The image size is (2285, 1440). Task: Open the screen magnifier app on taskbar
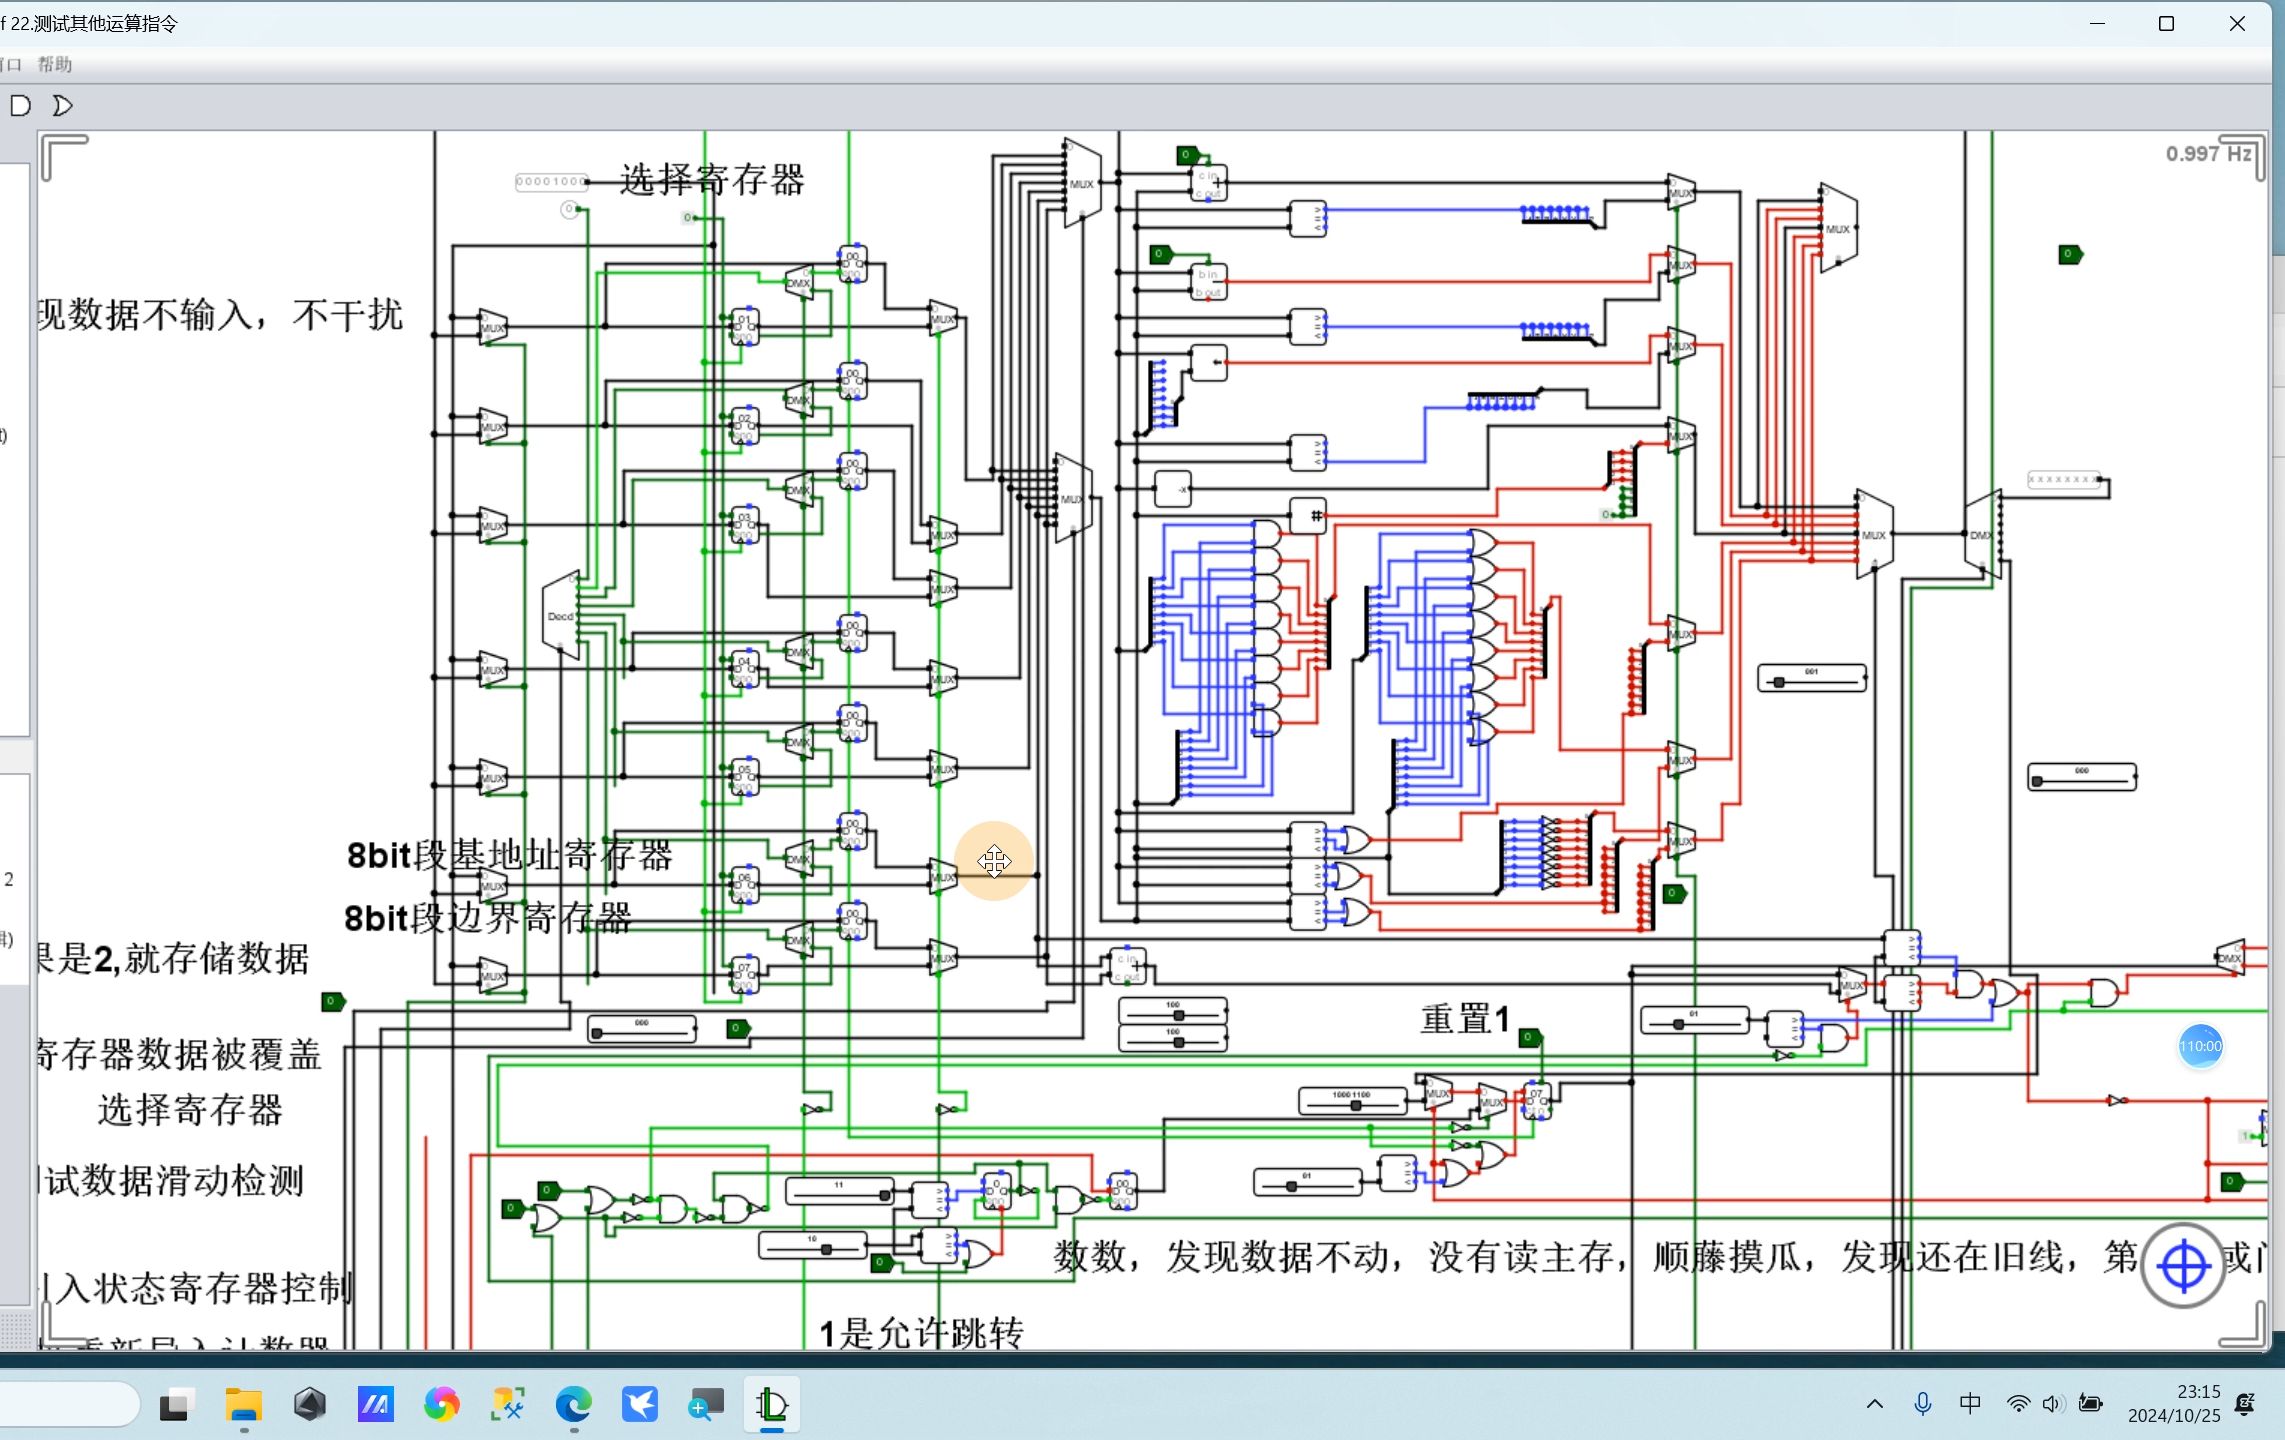[x=706, y=1405]
